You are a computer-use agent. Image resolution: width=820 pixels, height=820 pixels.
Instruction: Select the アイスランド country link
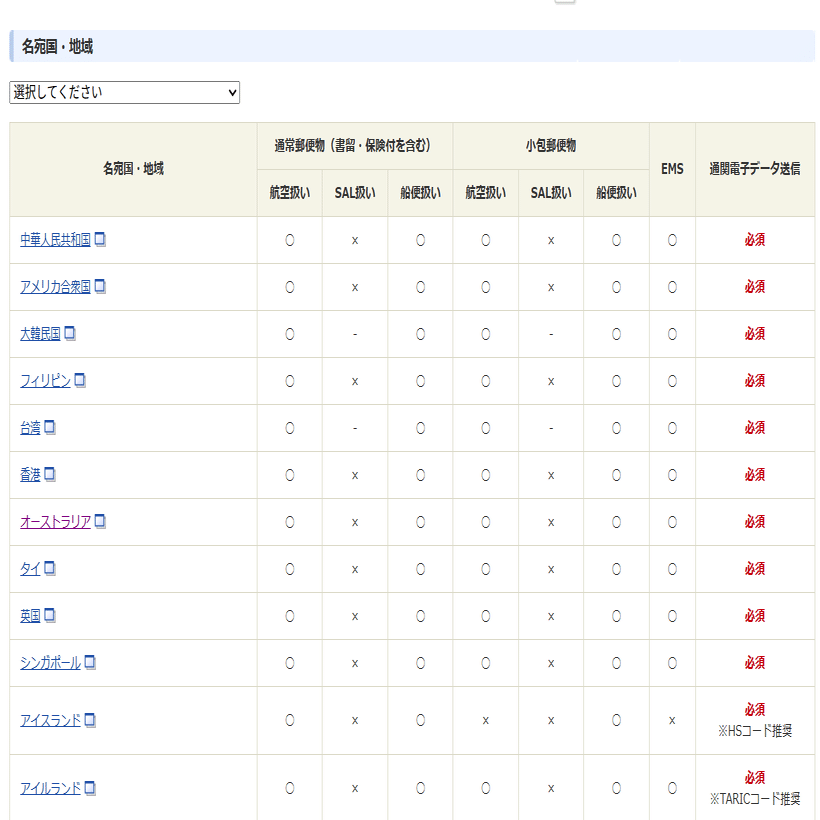(x=51, y=720)
